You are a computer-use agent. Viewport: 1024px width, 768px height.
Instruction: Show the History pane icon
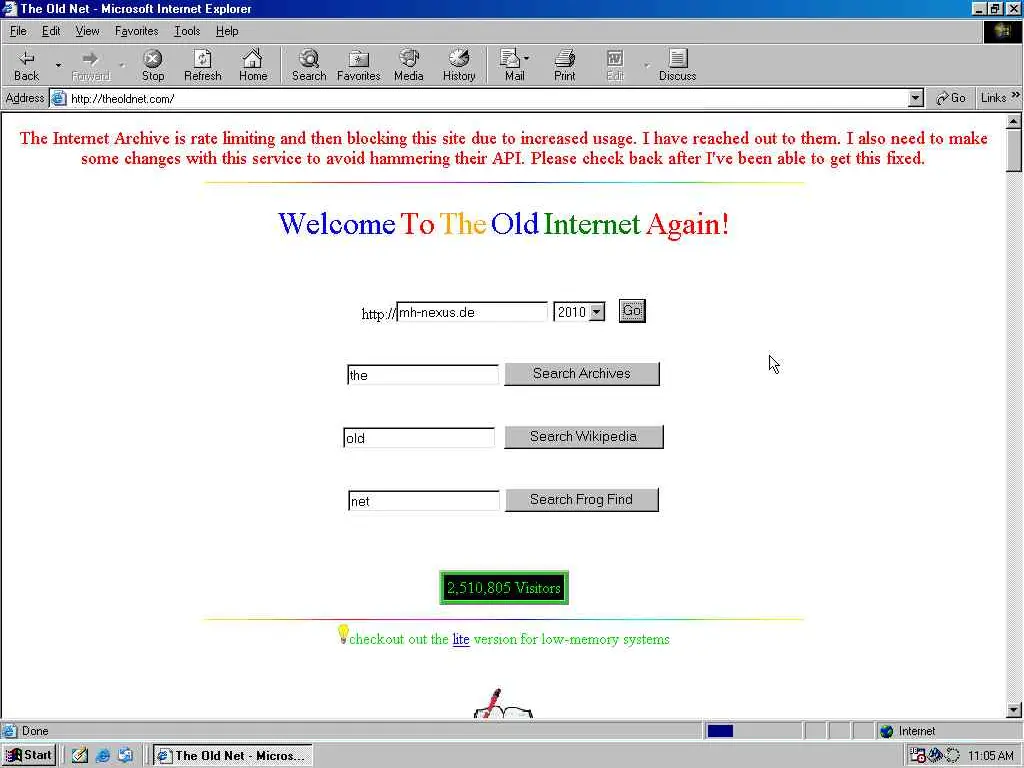(x=459, y=65)
